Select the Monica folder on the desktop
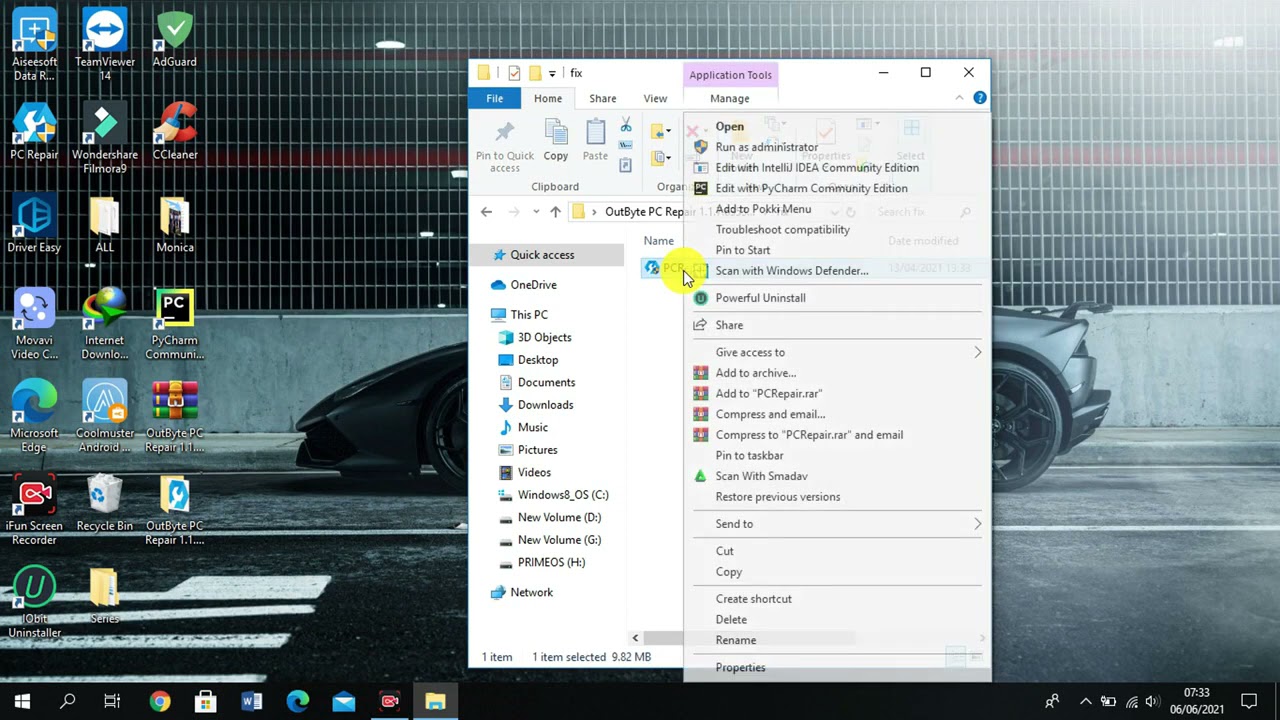The height and width of the screenshot is (720, 1280). (x=174, y=225)
